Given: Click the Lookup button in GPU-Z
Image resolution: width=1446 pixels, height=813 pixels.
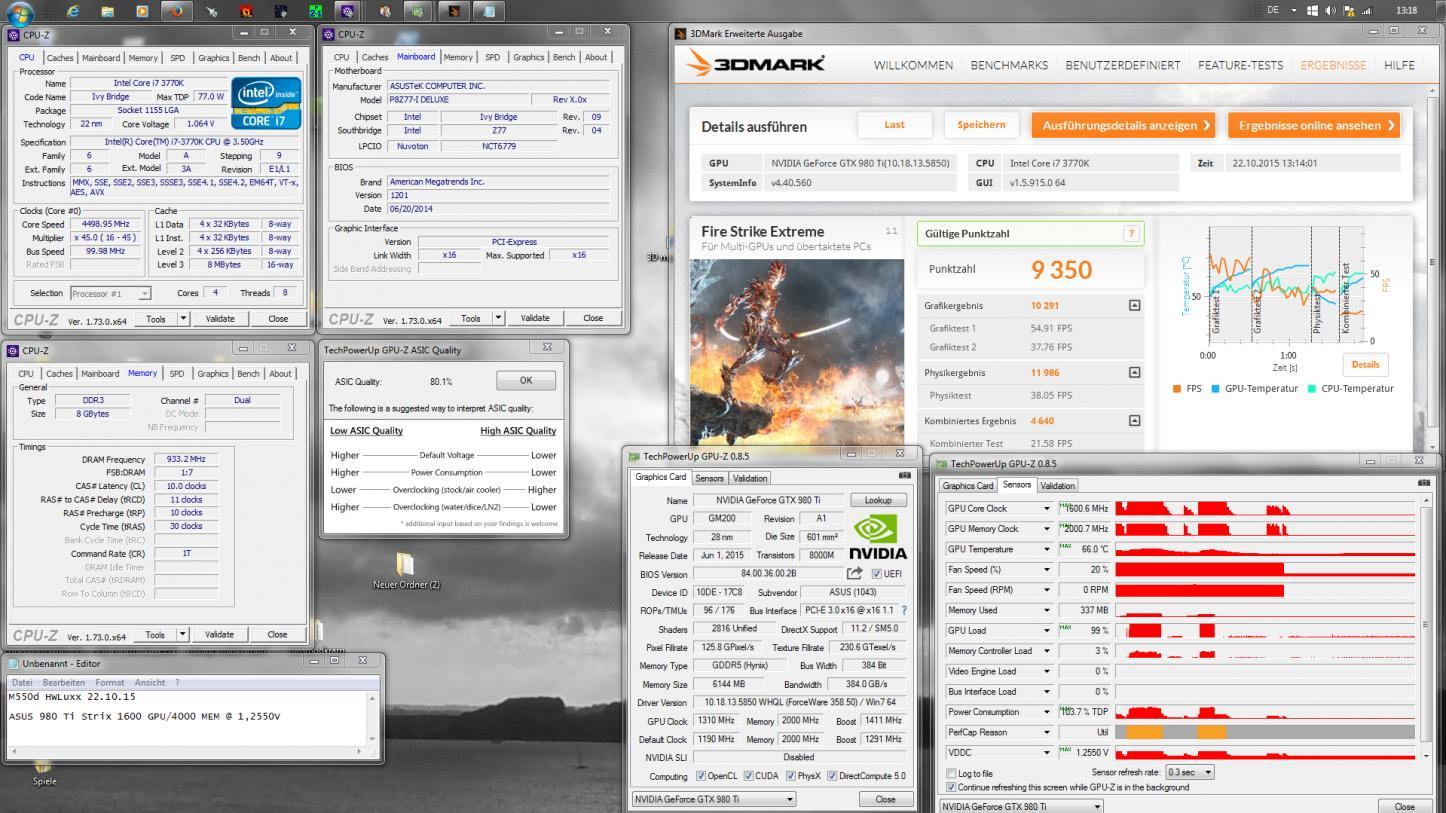Looking at the screenshot, I should [x=878, y=499].
